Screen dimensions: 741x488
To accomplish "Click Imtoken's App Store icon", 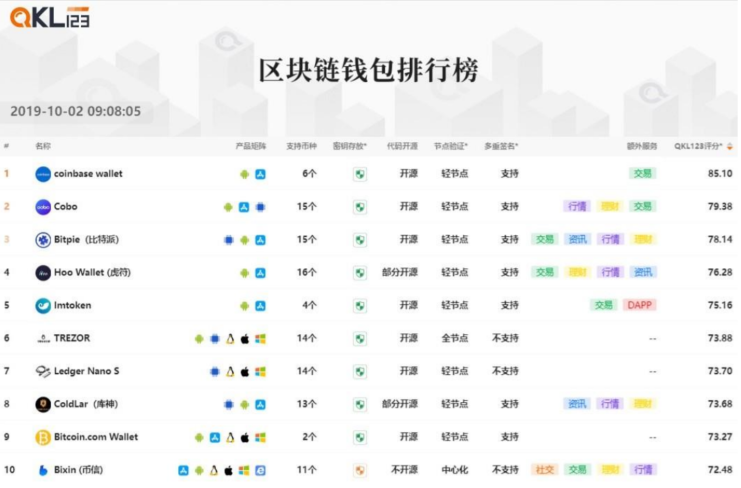I will point(260,306).
